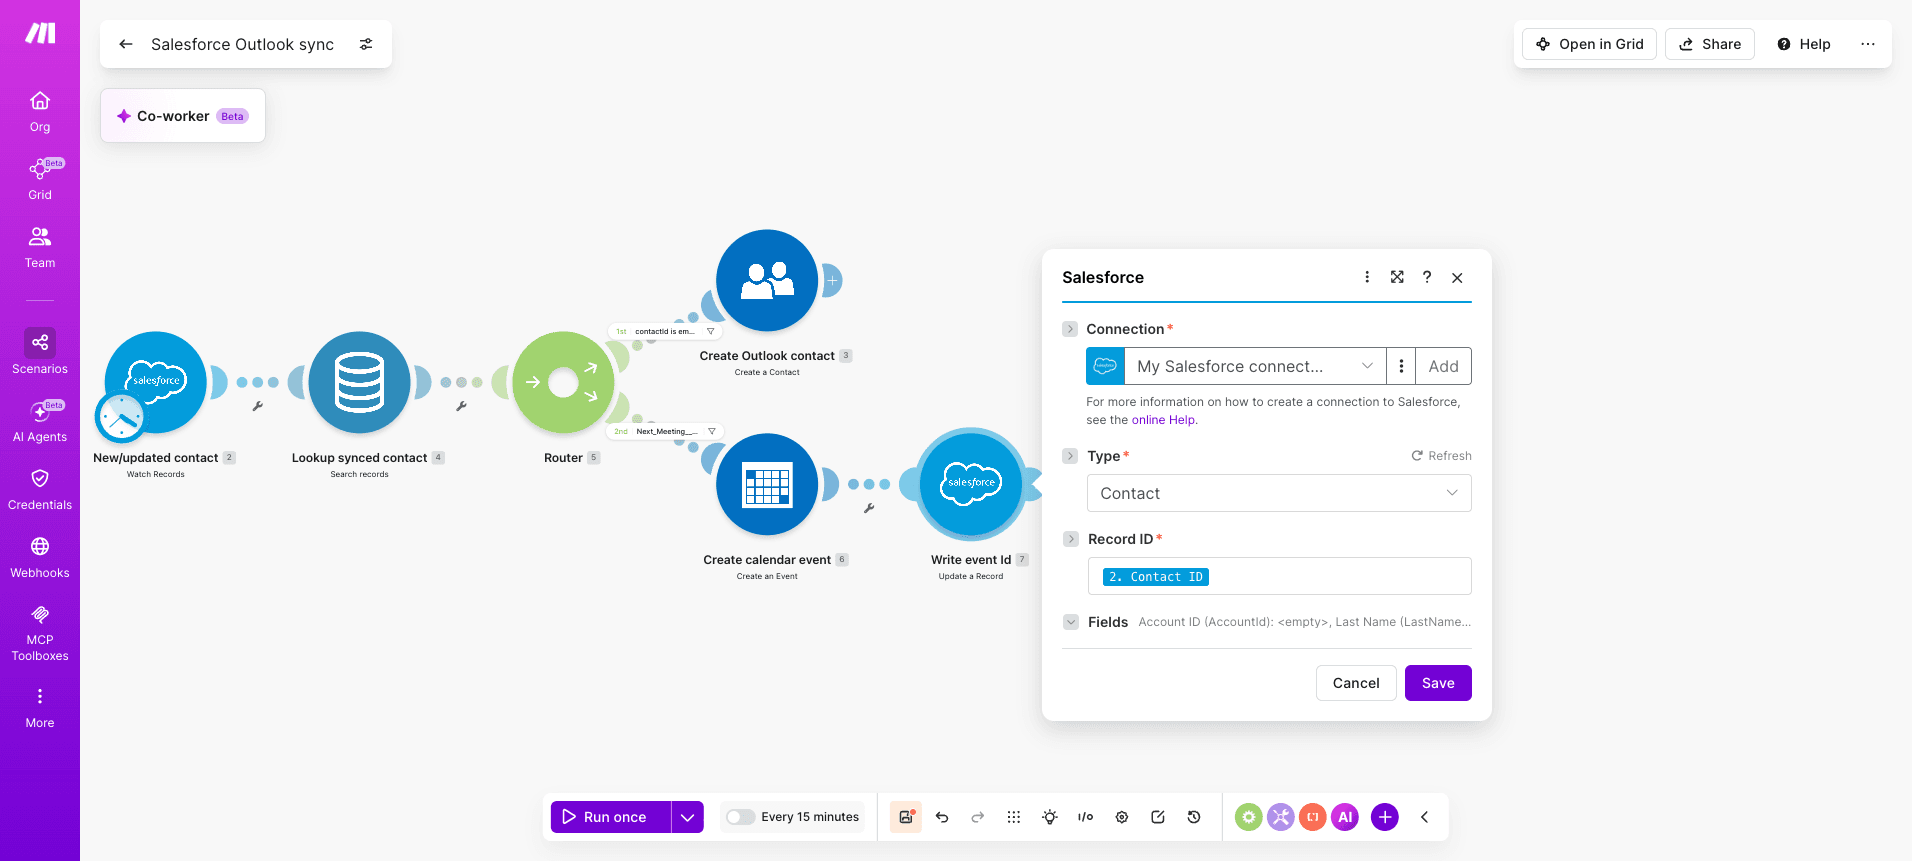
Task: Redo the last change
Action: click(x=978, y=817)
